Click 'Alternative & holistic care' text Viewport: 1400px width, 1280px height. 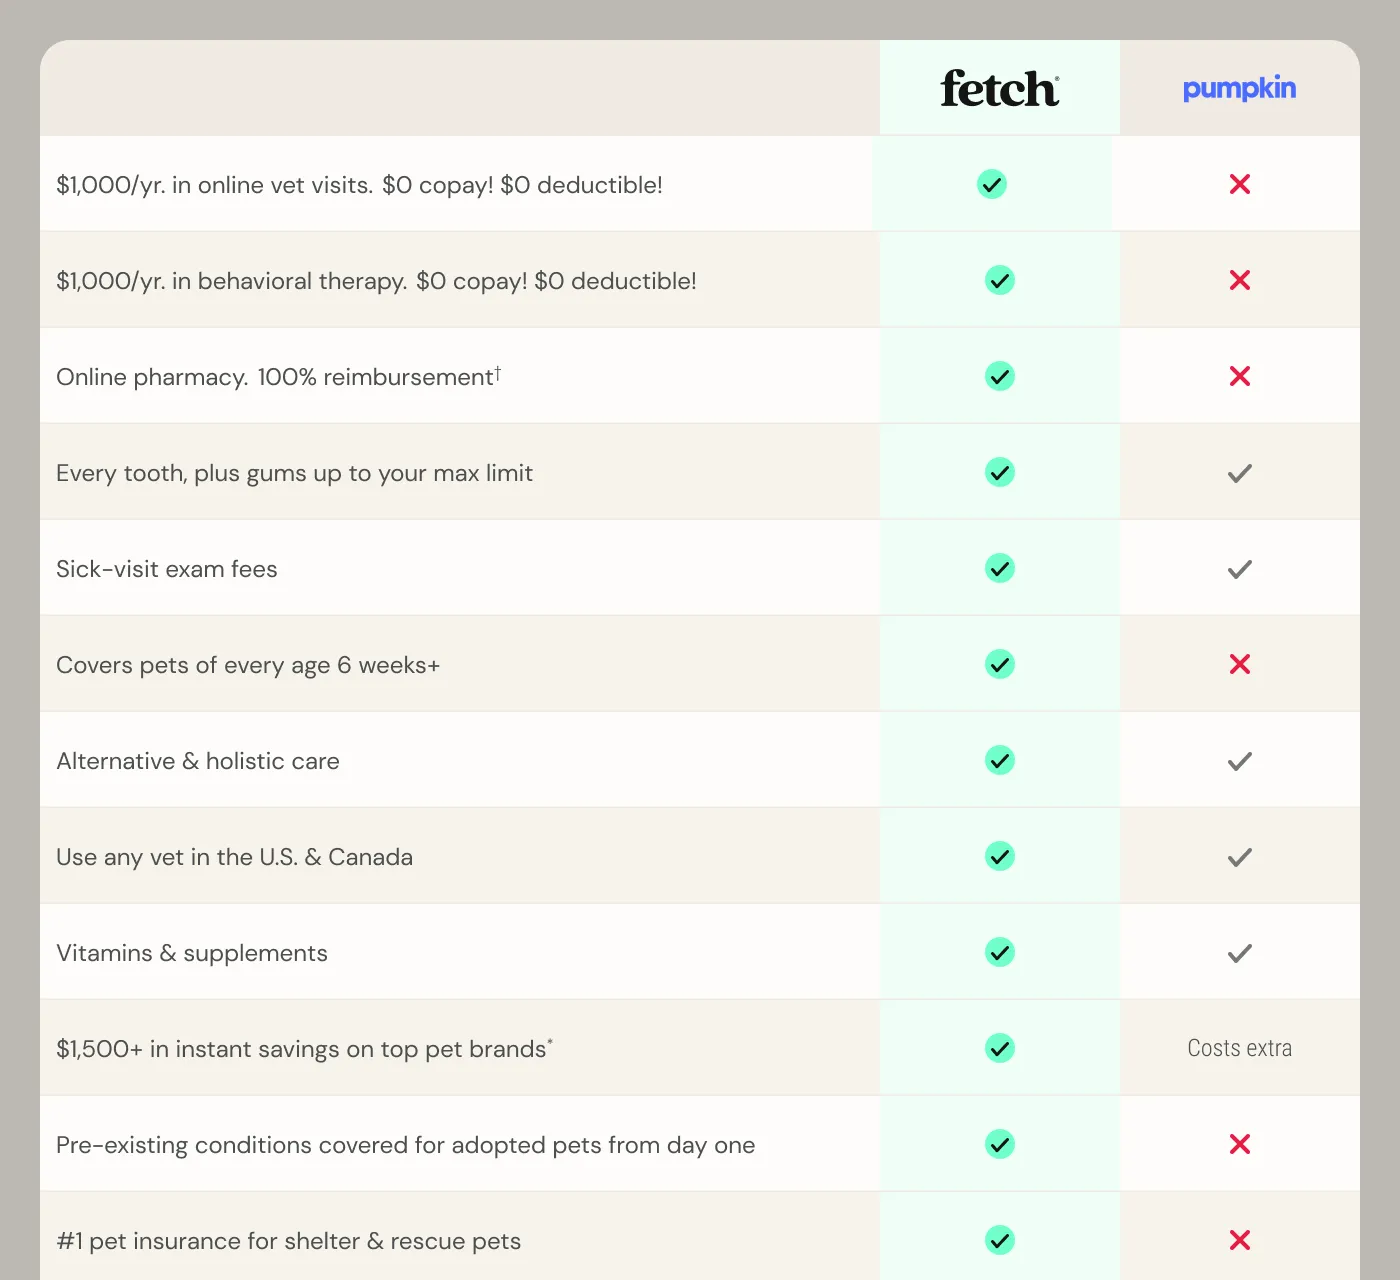pyautogui.click(x=198, y=761)
